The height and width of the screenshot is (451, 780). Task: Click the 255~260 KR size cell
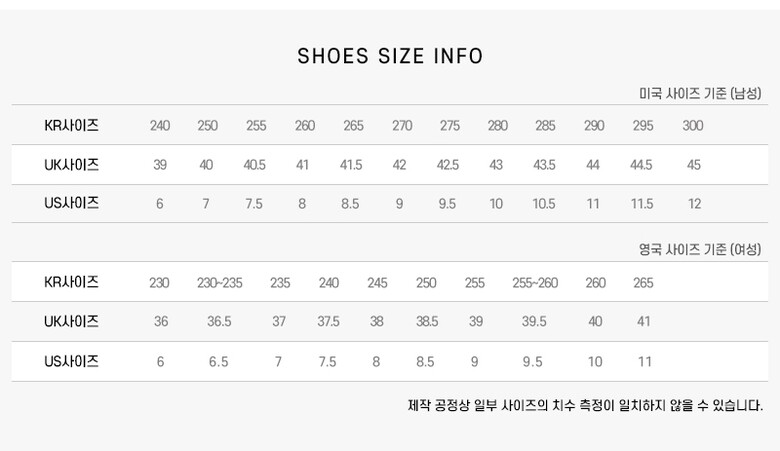(535, 283)
